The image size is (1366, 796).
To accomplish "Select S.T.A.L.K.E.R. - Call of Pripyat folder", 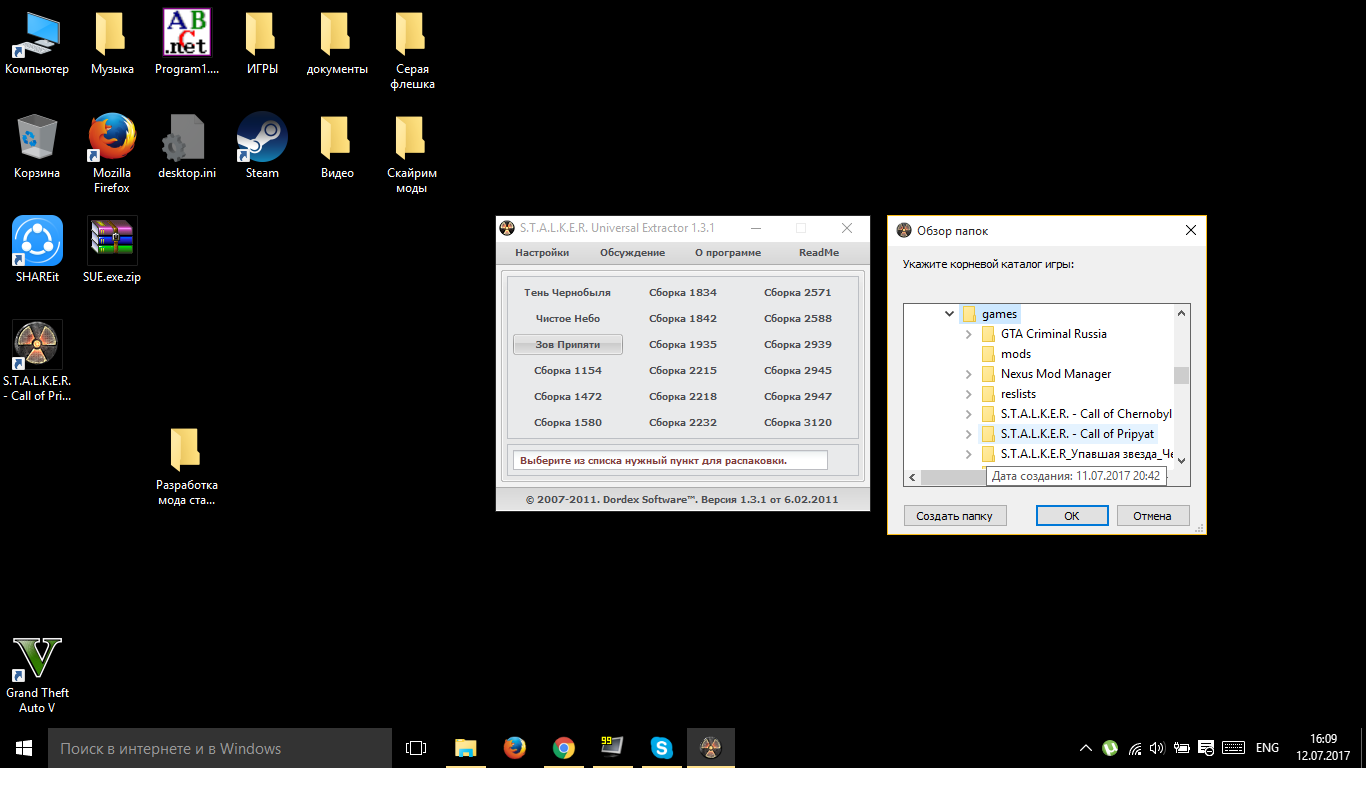I will click(1077, 434).
